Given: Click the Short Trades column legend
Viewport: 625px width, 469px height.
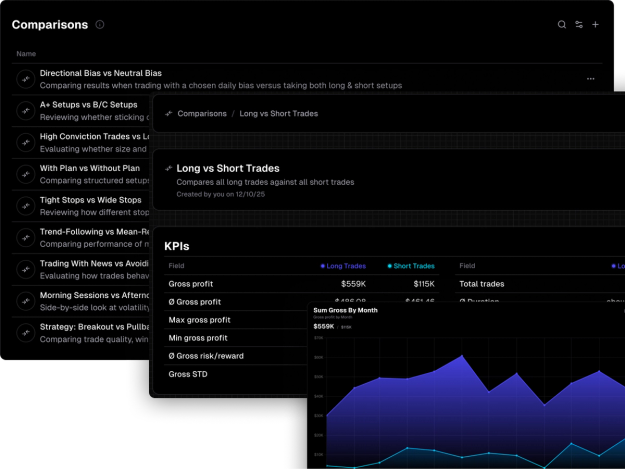Looking at the screenshot, I should pos(411,266).
